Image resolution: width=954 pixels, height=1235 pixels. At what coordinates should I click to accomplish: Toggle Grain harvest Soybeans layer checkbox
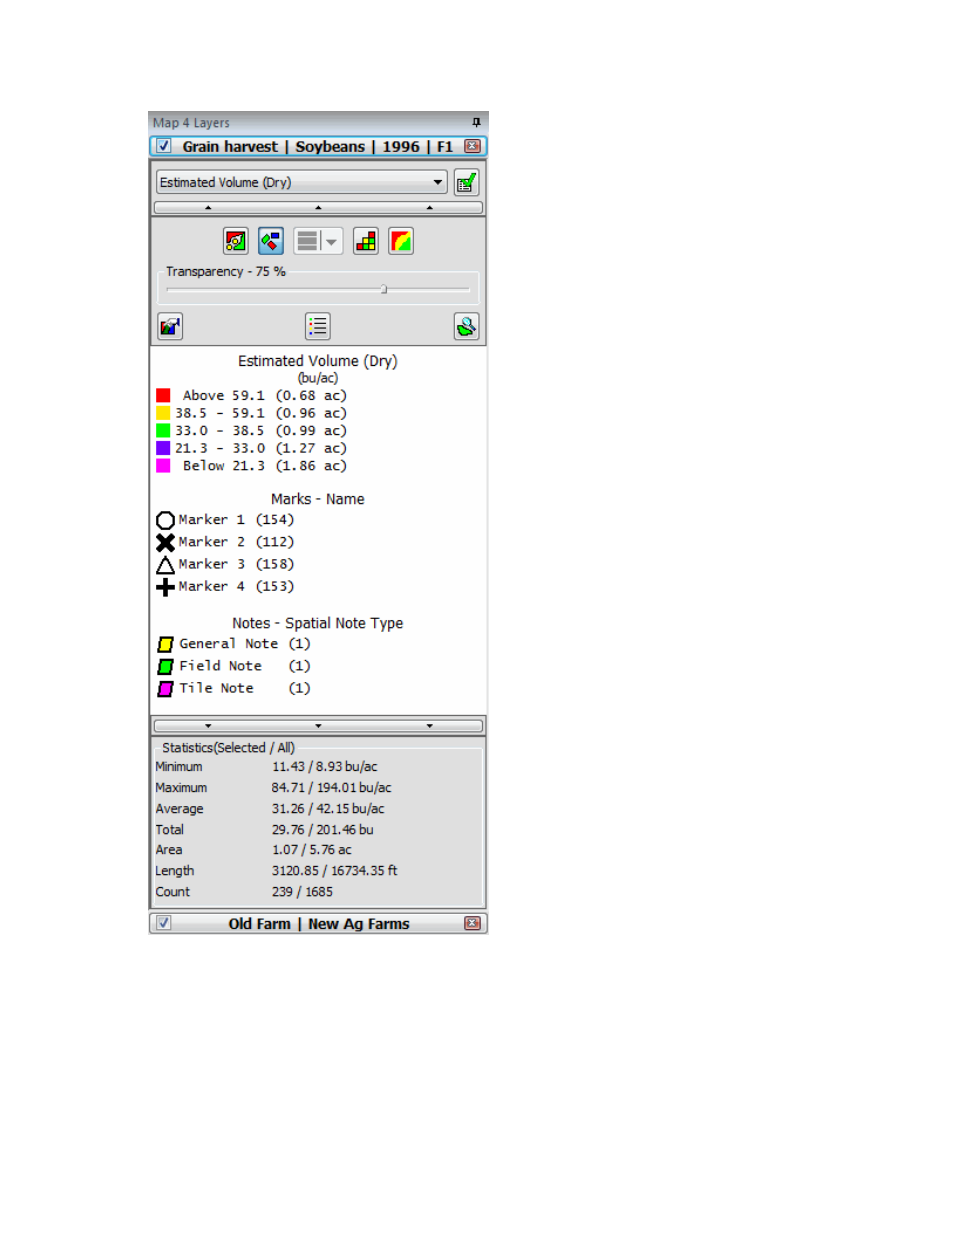(x=163, y=146)
